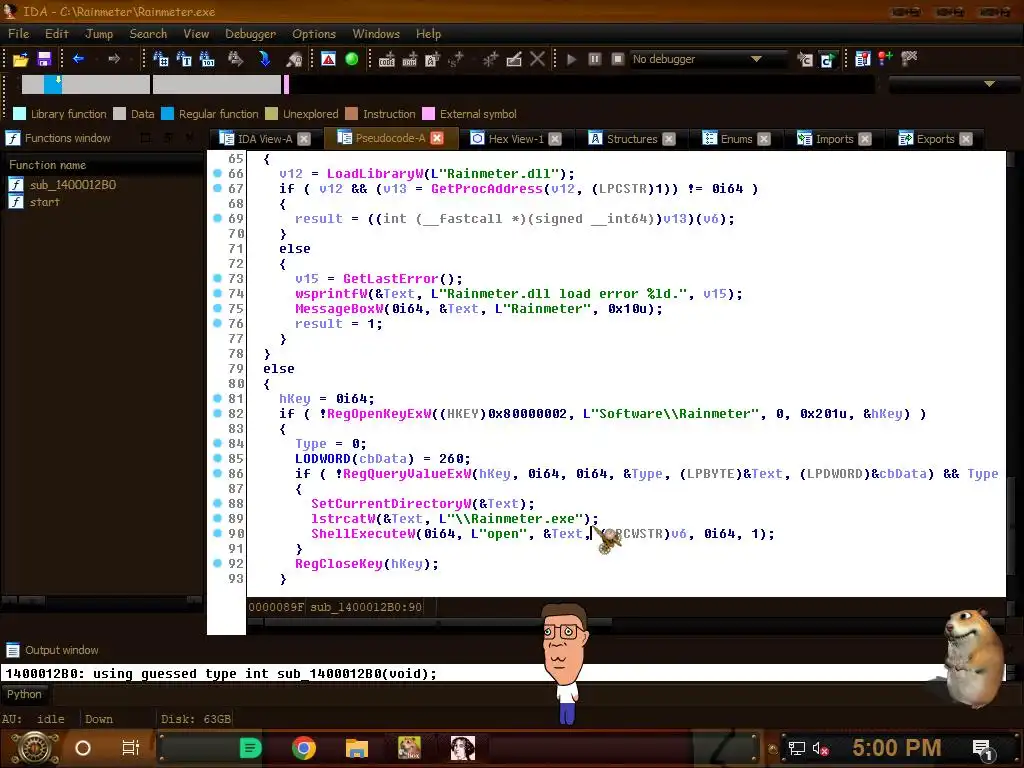
Task: Click the breakpoint list icon
Action: click(863, 59)
